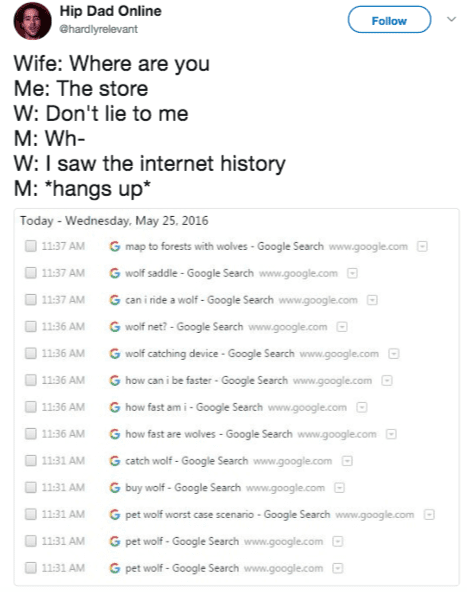Open the @hardlyrelevant handle link
The height and width of the screenshot is (592, 467).
pyautogui.click(x=99, y=29)
